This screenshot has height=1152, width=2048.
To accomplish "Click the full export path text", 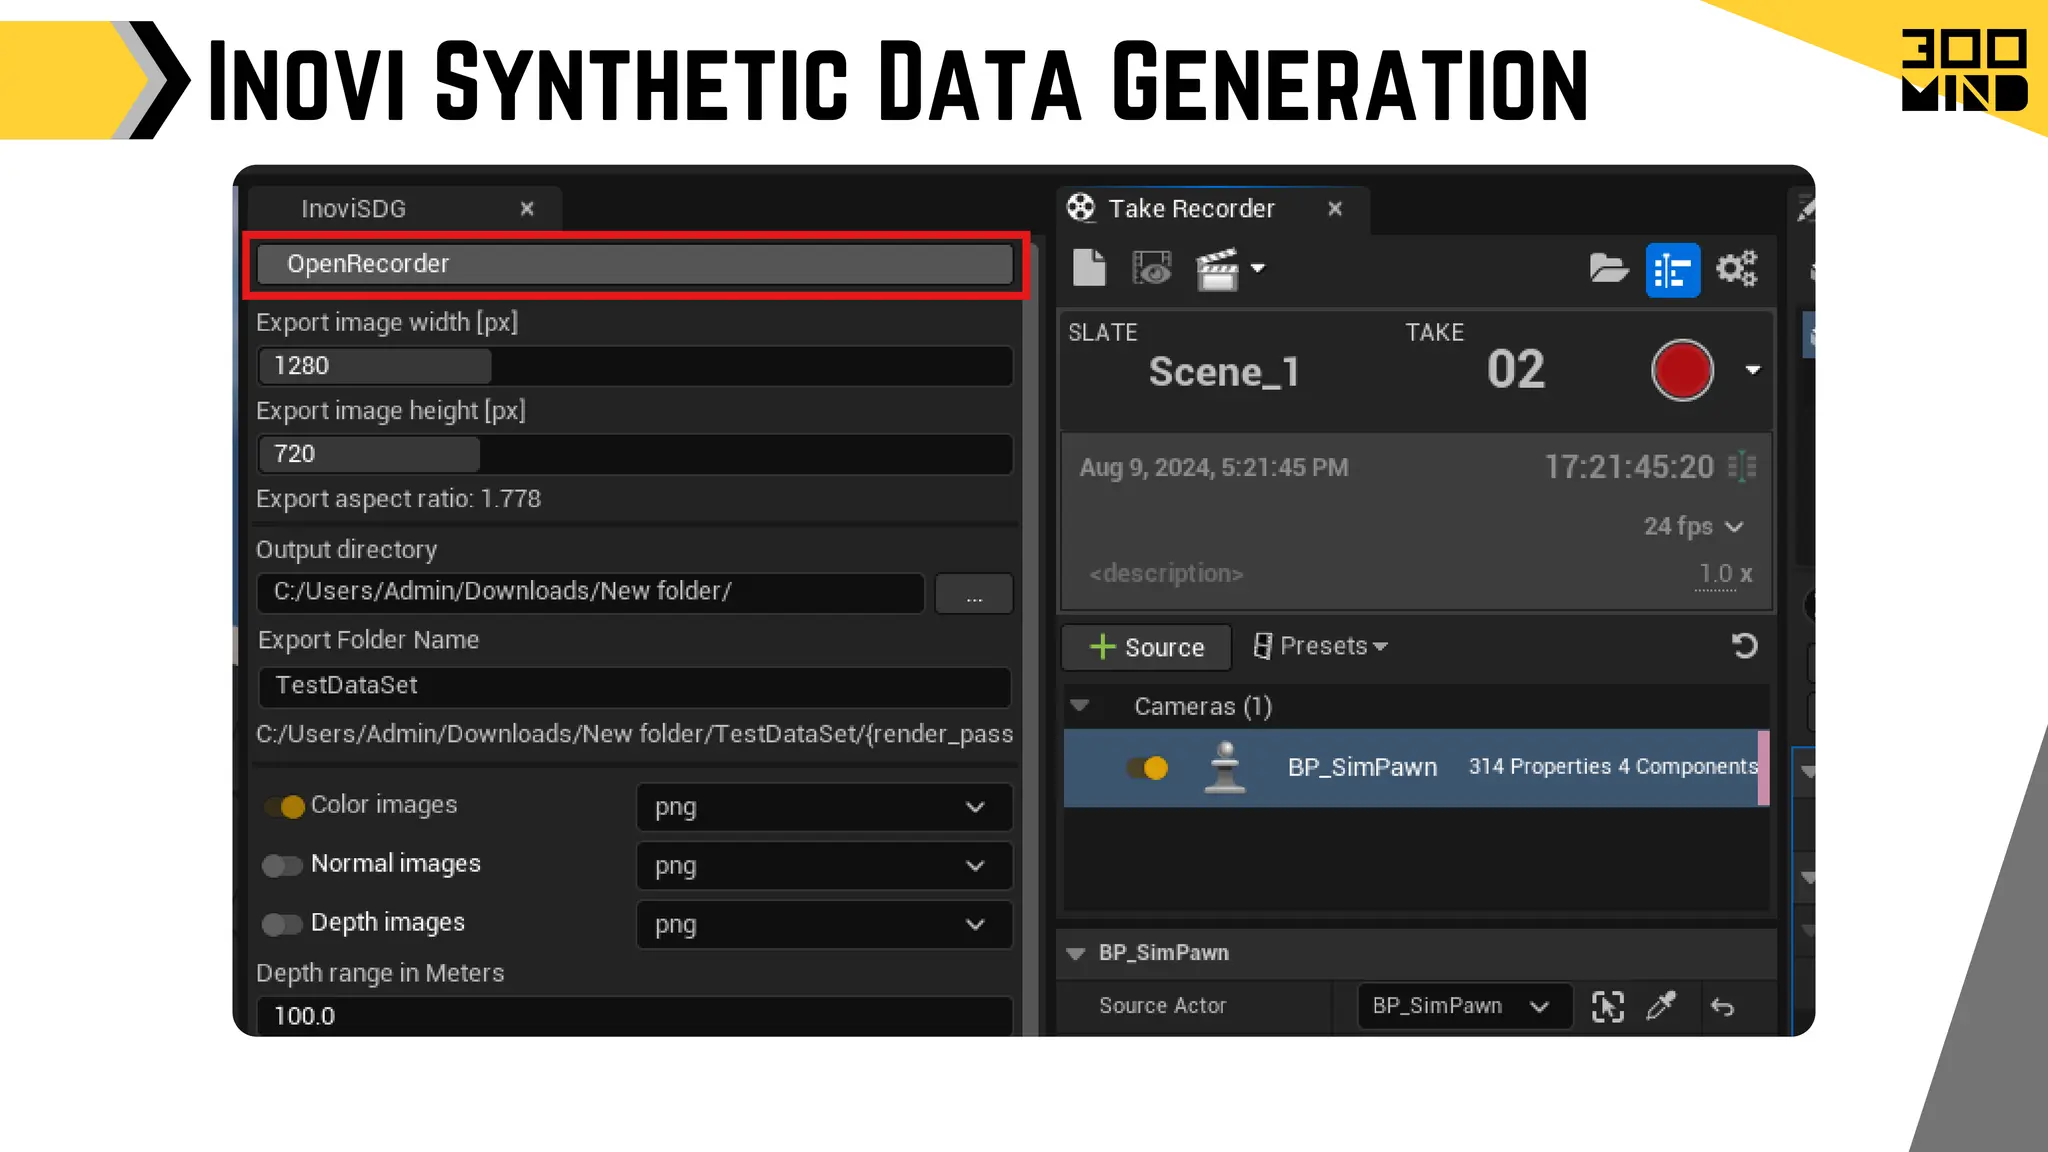I will (635, 734).
